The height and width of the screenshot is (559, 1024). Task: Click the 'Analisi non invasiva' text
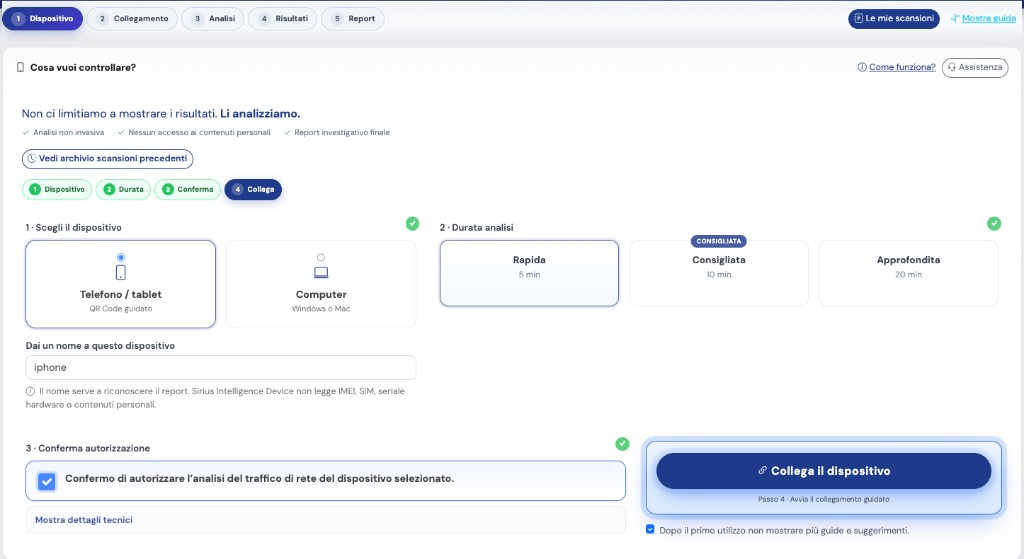coord(69,133)
